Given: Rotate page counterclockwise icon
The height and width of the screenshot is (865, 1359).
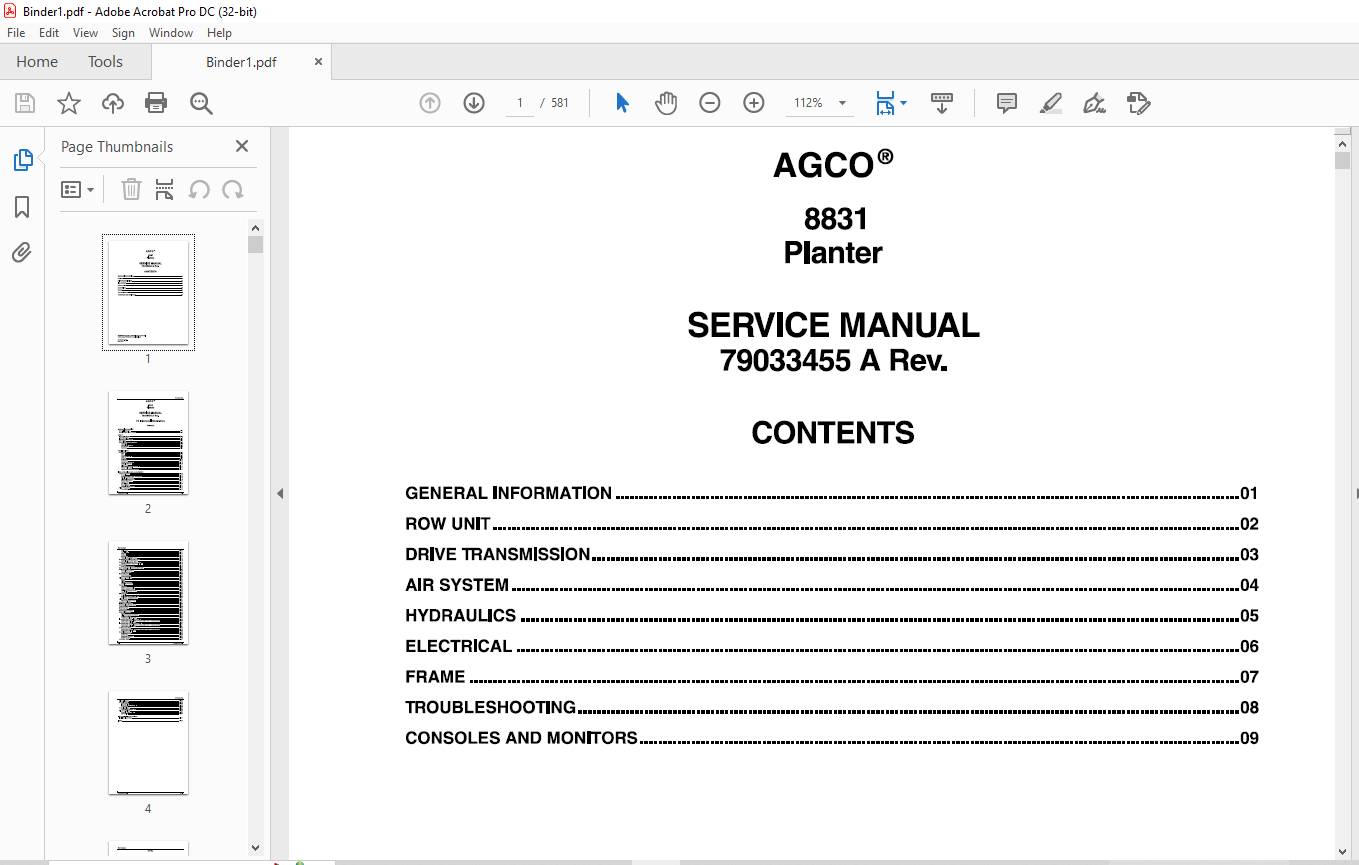Looking at the screenshot, I should click(x=199, y=190).
